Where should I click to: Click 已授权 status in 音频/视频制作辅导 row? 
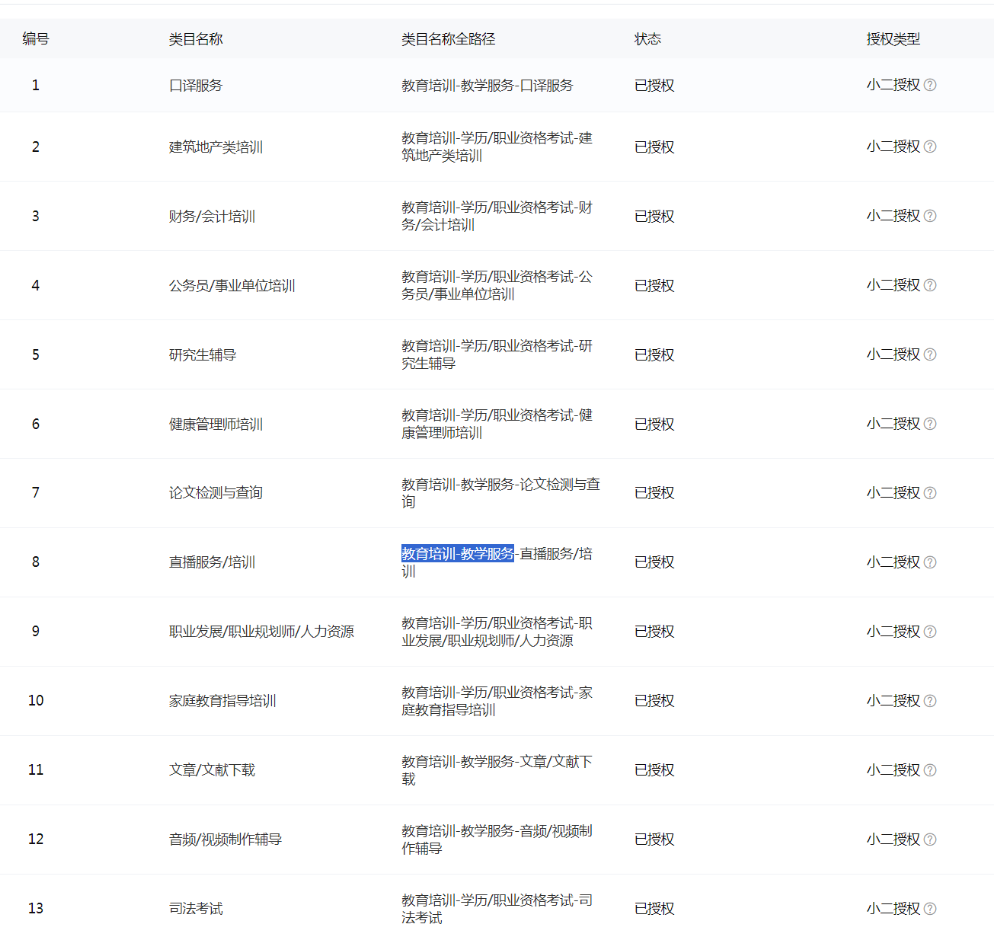click(654, 839)
